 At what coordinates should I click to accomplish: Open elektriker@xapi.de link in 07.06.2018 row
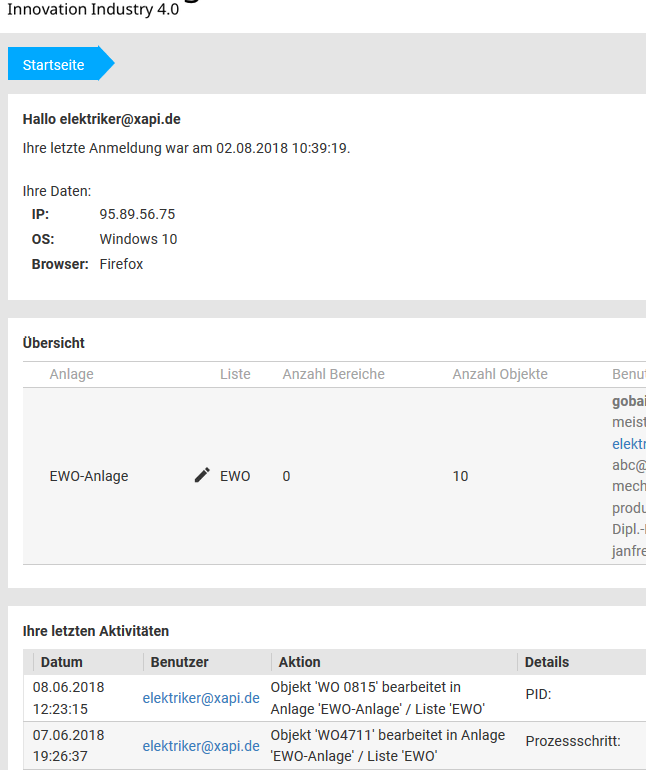click(x=201, y=745)
